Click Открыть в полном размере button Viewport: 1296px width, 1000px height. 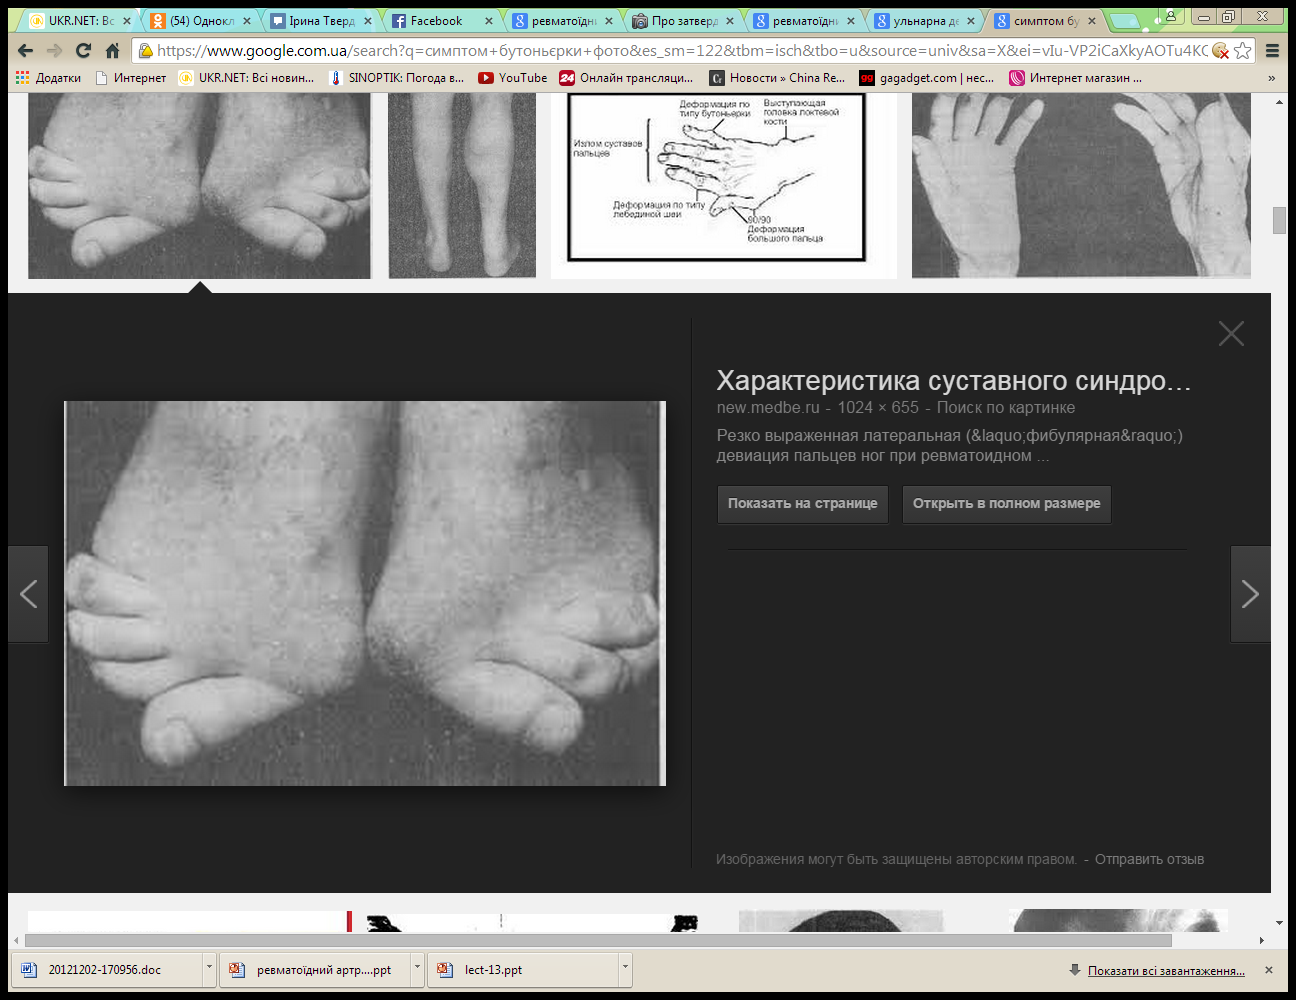click(x=1006, y=504)
